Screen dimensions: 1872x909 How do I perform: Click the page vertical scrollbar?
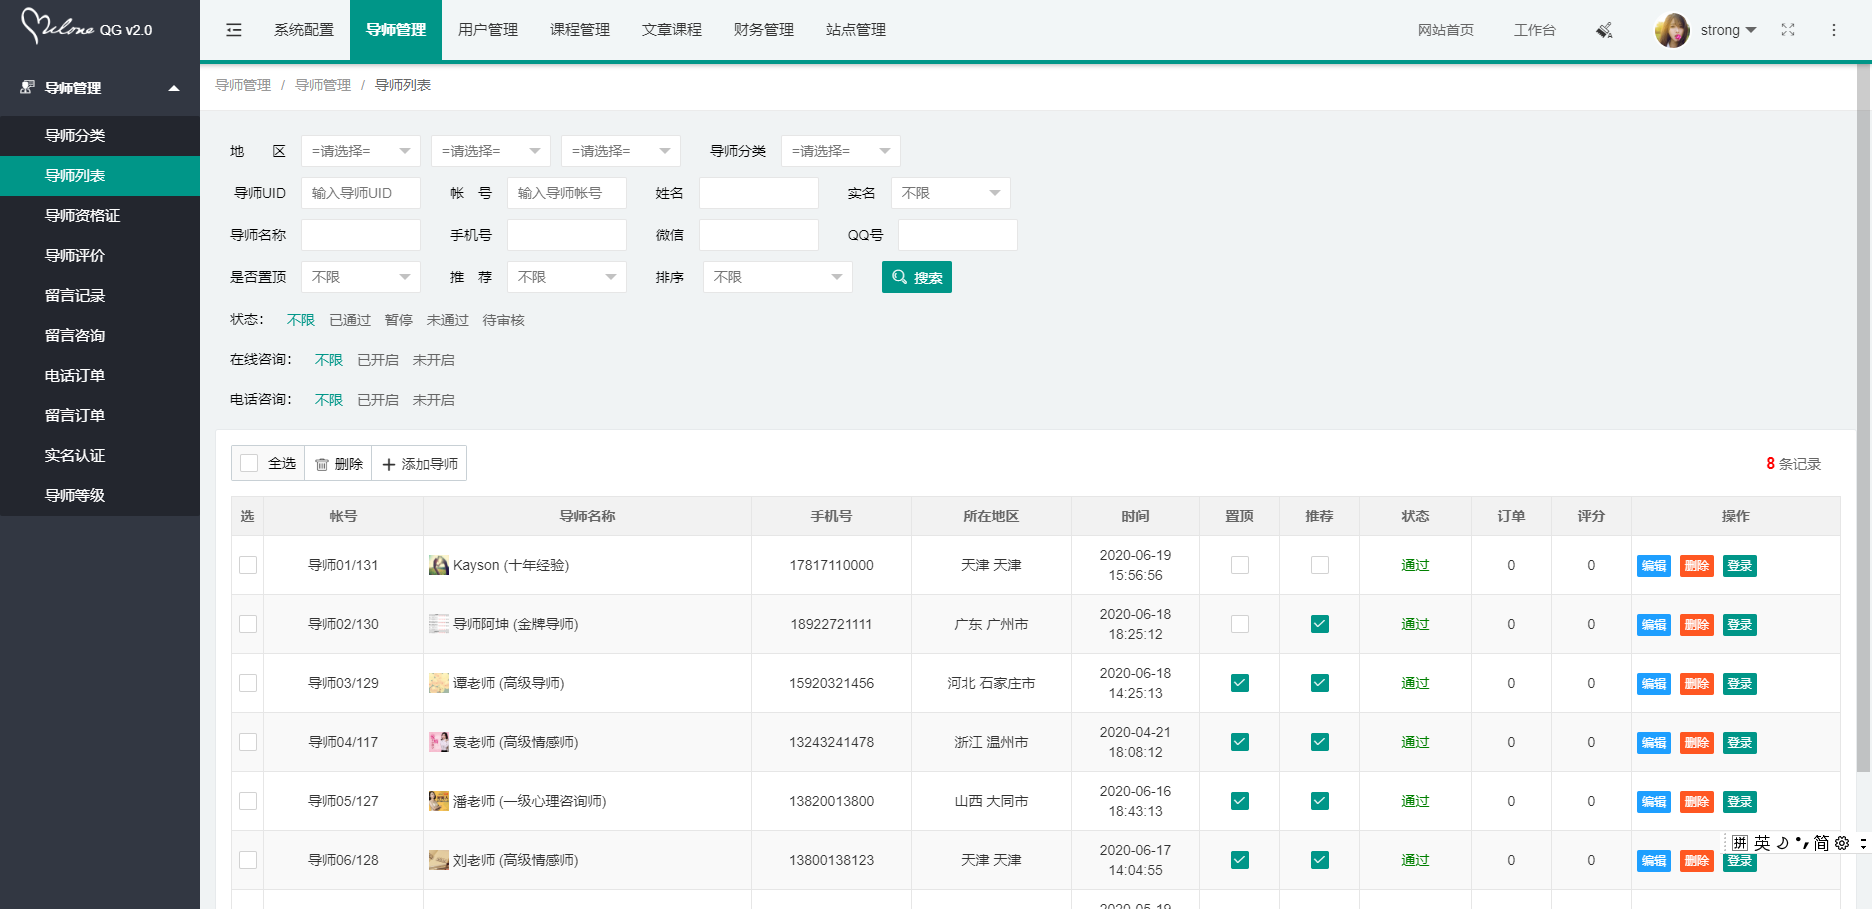1863,420
